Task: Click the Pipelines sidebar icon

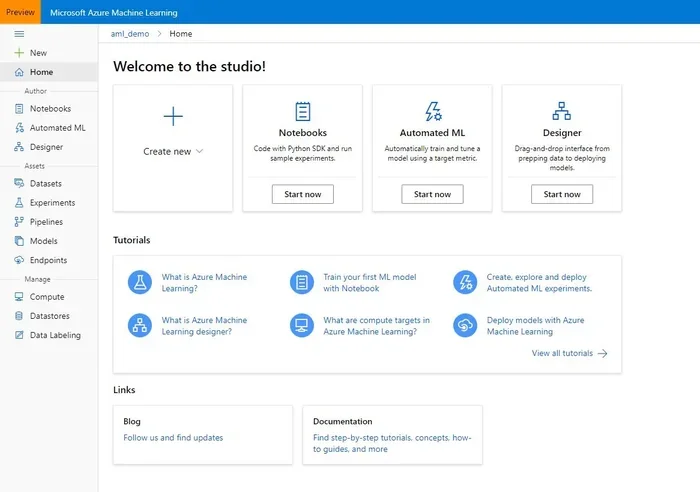Action: 19,222
